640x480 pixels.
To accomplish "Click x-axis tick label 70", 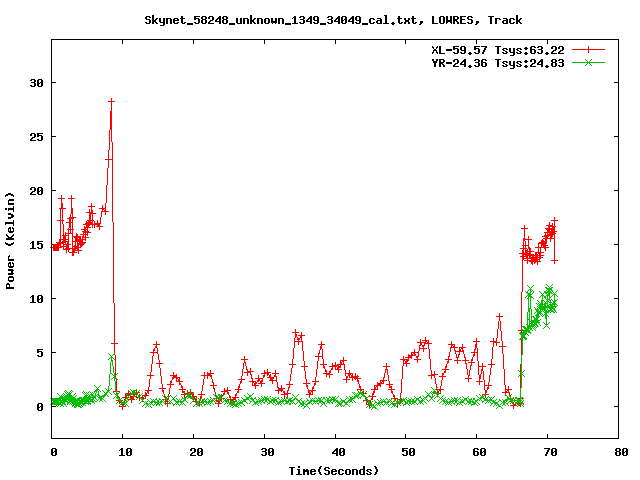I will tap(550, 452).
